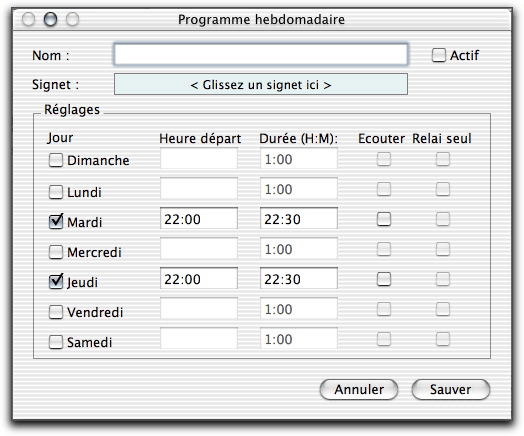Click Jeudi start time field showing 22:00
Image resolution: width=524 pixels, height=436 pixels.
tap(199, 278)
